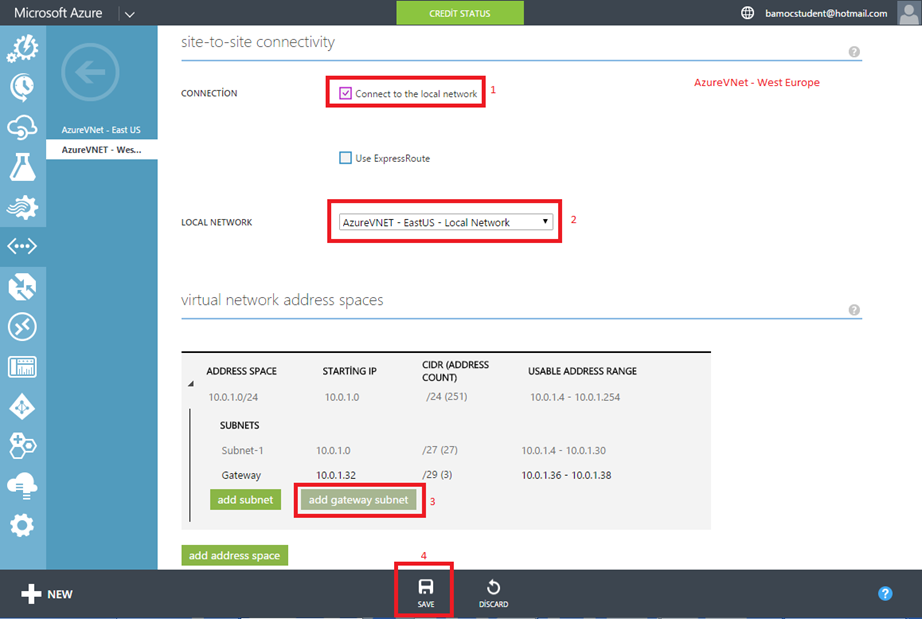Open help for site-to-site connectivity section
922x619 pixels.
[854, 52]
